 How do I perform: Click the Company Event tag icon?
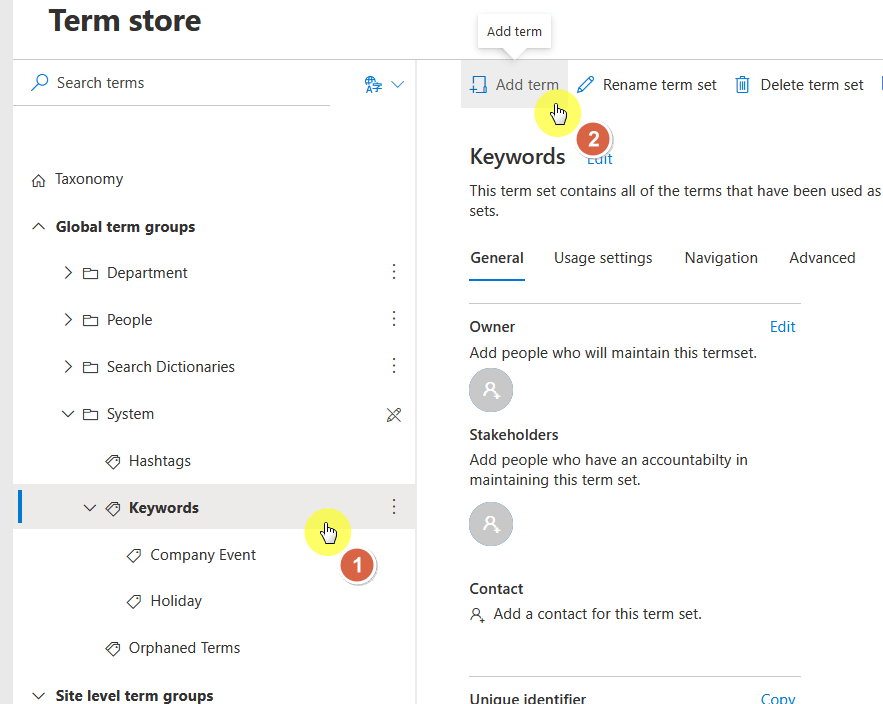tap(134, 556)
